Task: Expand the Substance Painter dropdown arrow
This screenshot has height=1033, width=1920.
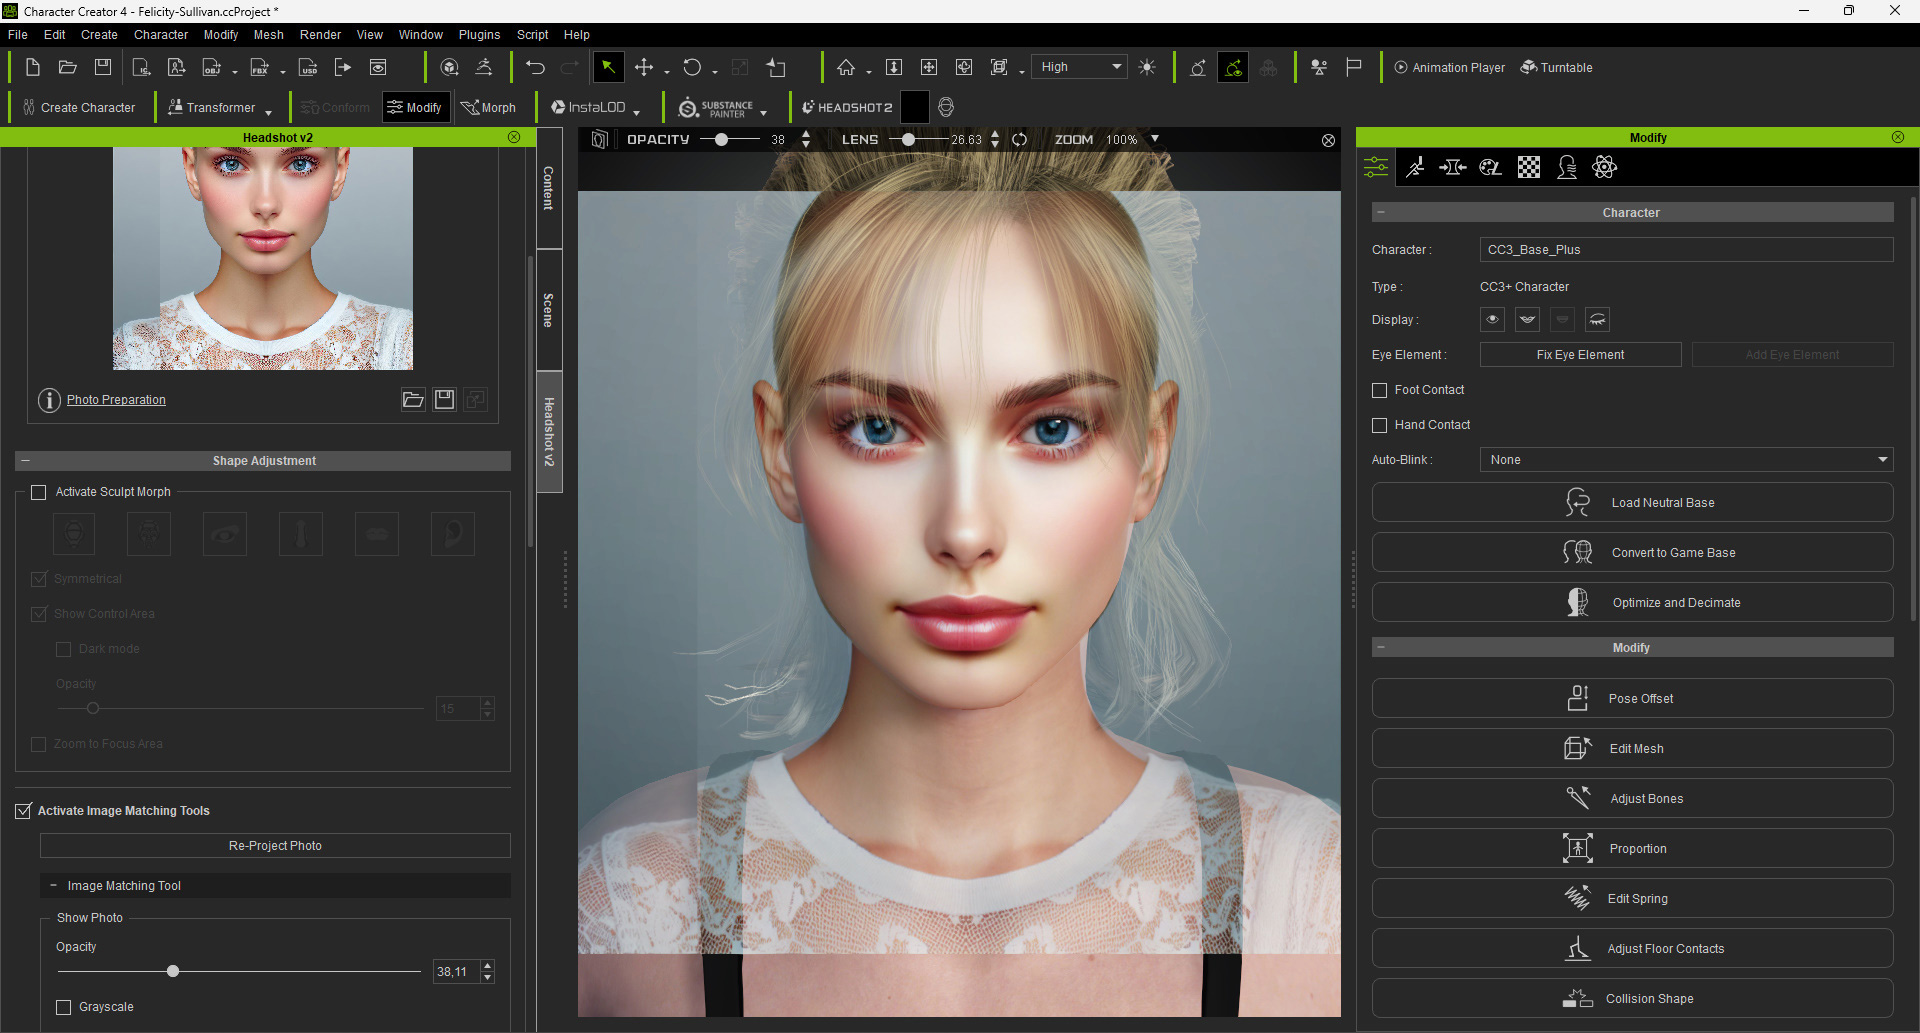Action: (764, 111)
